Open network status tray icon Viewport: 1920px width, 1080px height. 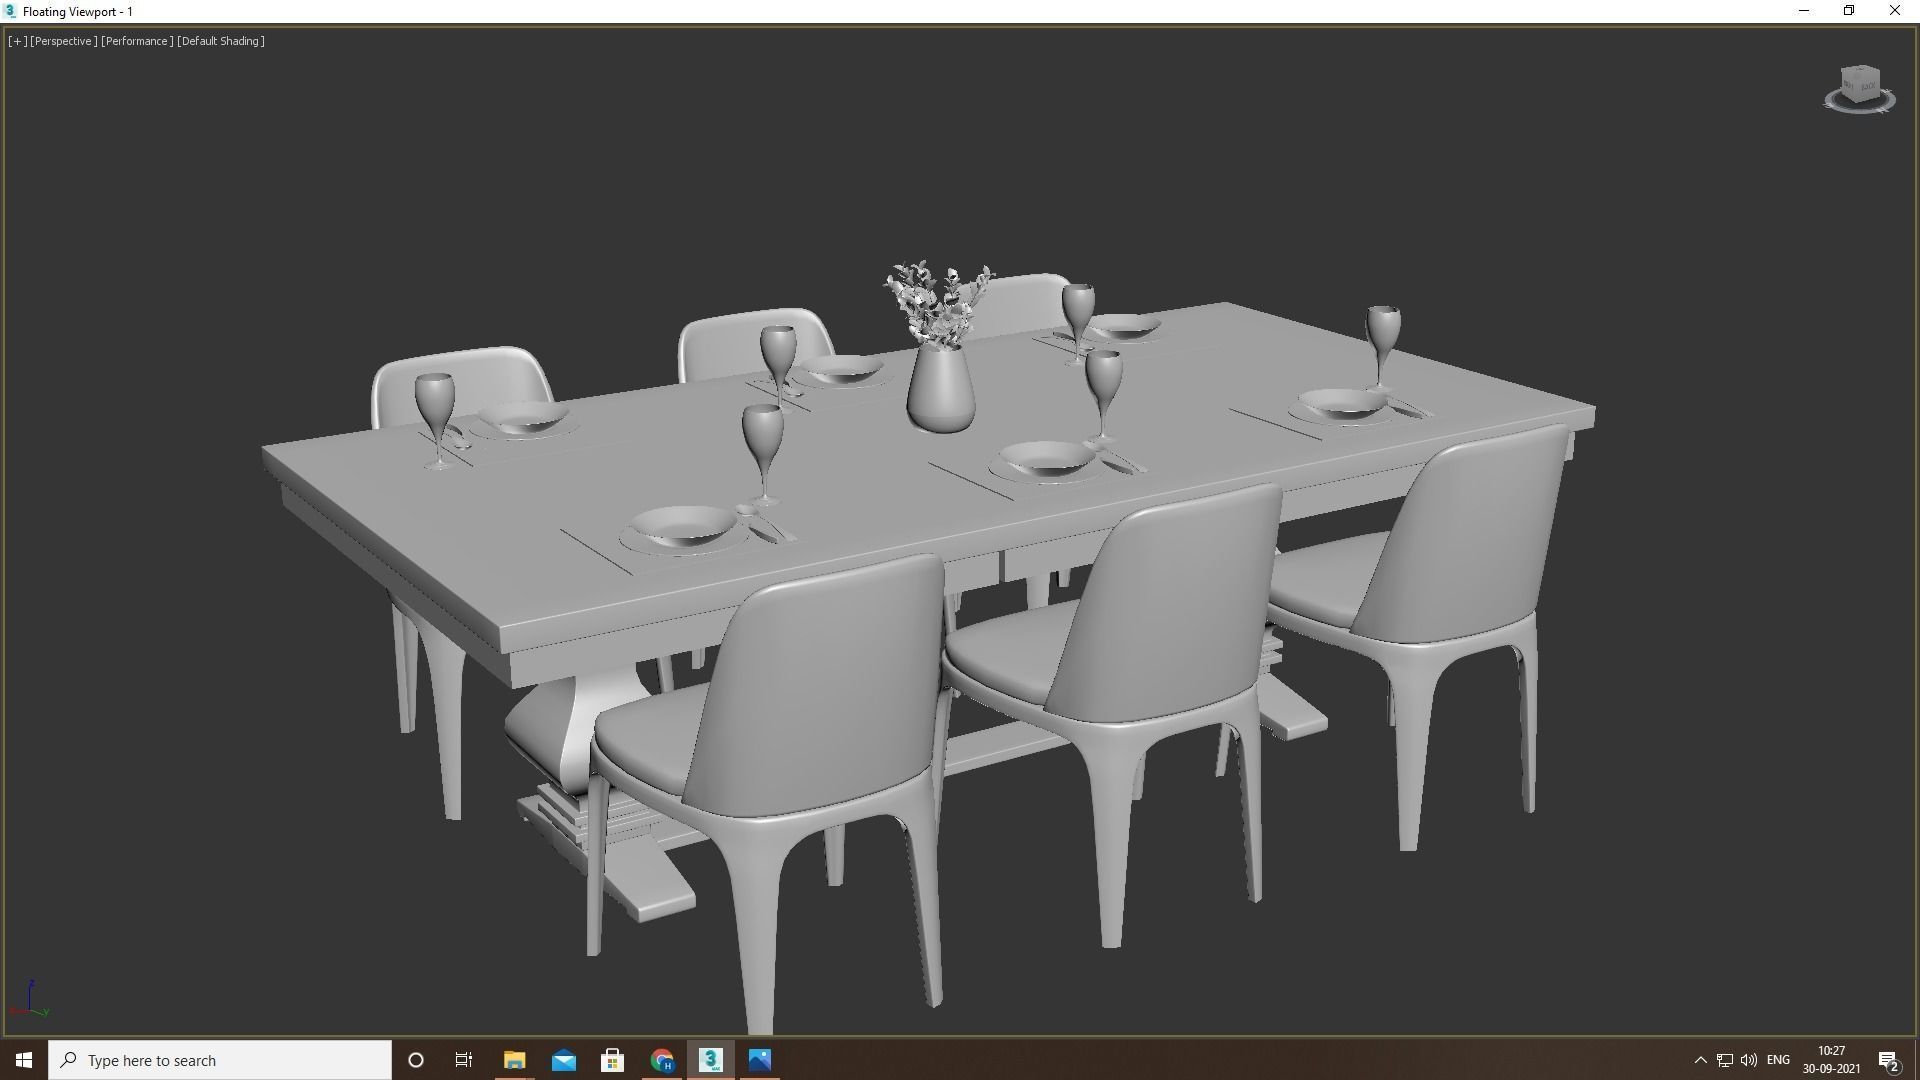pyautogui.click(x=1725, y=1060)
